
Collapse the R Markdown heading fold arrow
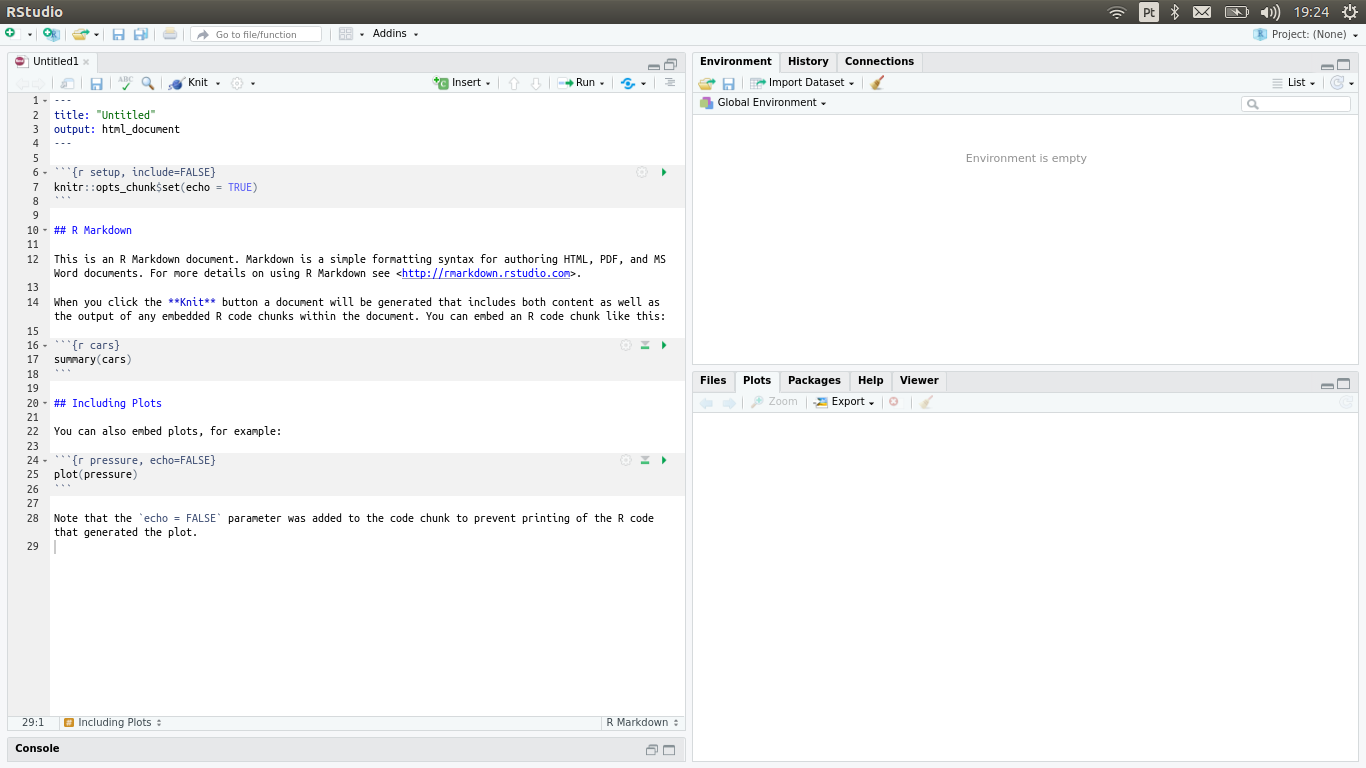[45, 231]
